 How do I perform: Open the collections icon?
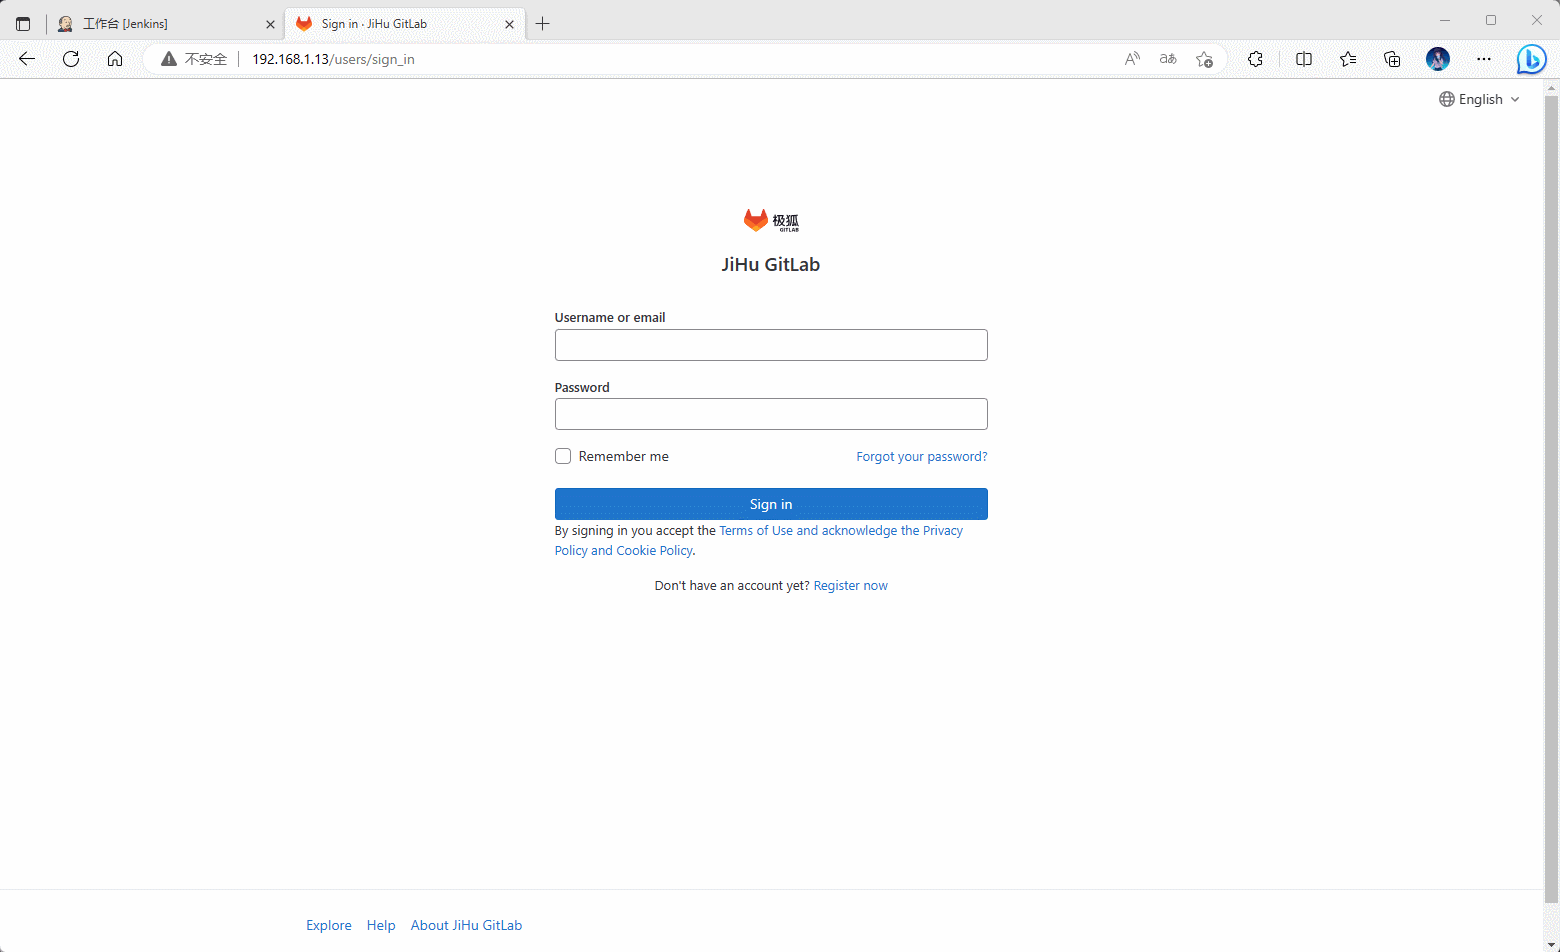[x=1392, y=59]
